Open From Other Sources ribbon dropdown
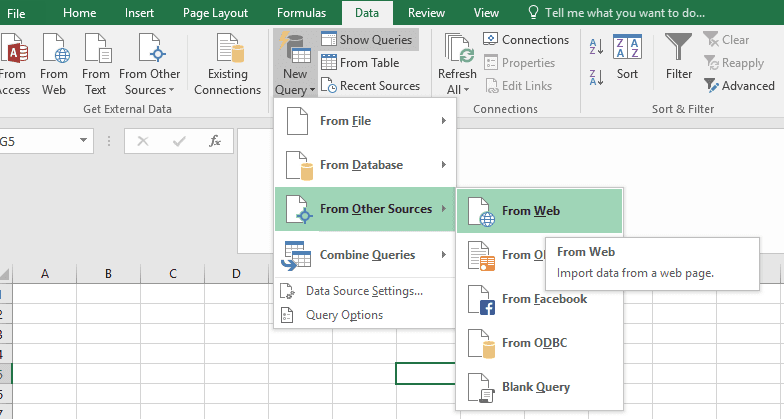784x419 pixels. tap(150, 64)
